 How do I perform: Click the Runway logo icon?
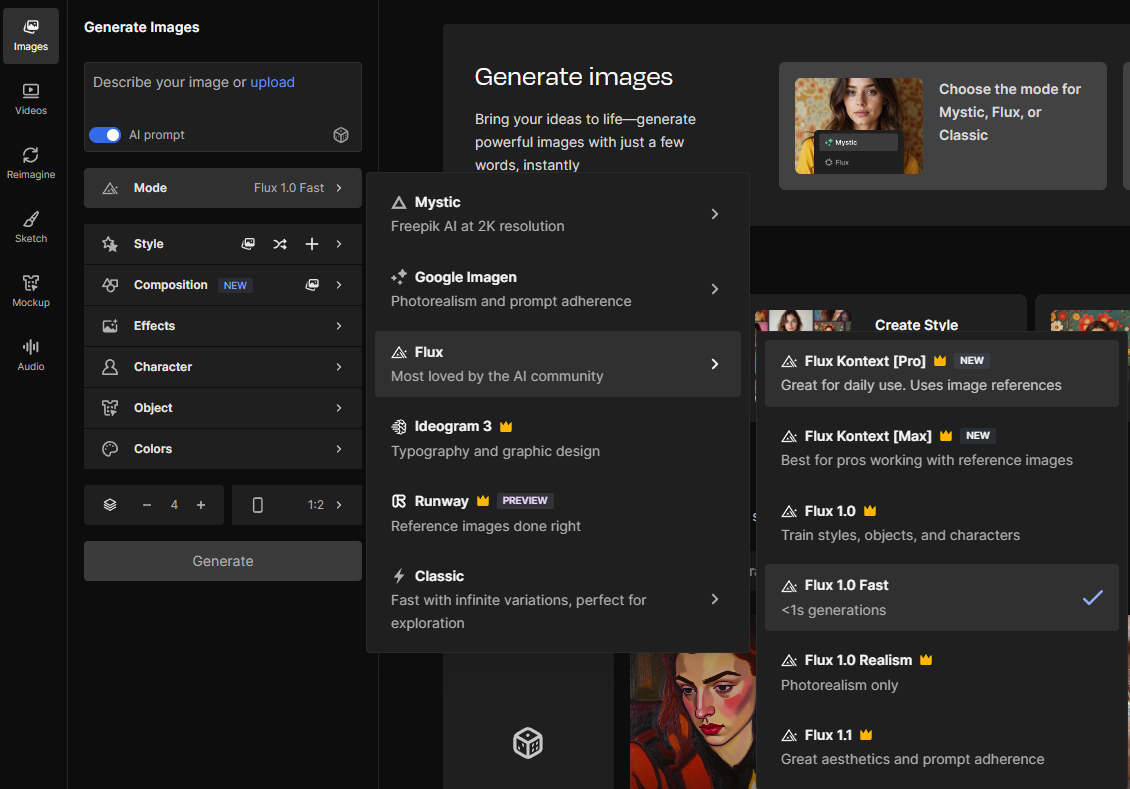399,501
